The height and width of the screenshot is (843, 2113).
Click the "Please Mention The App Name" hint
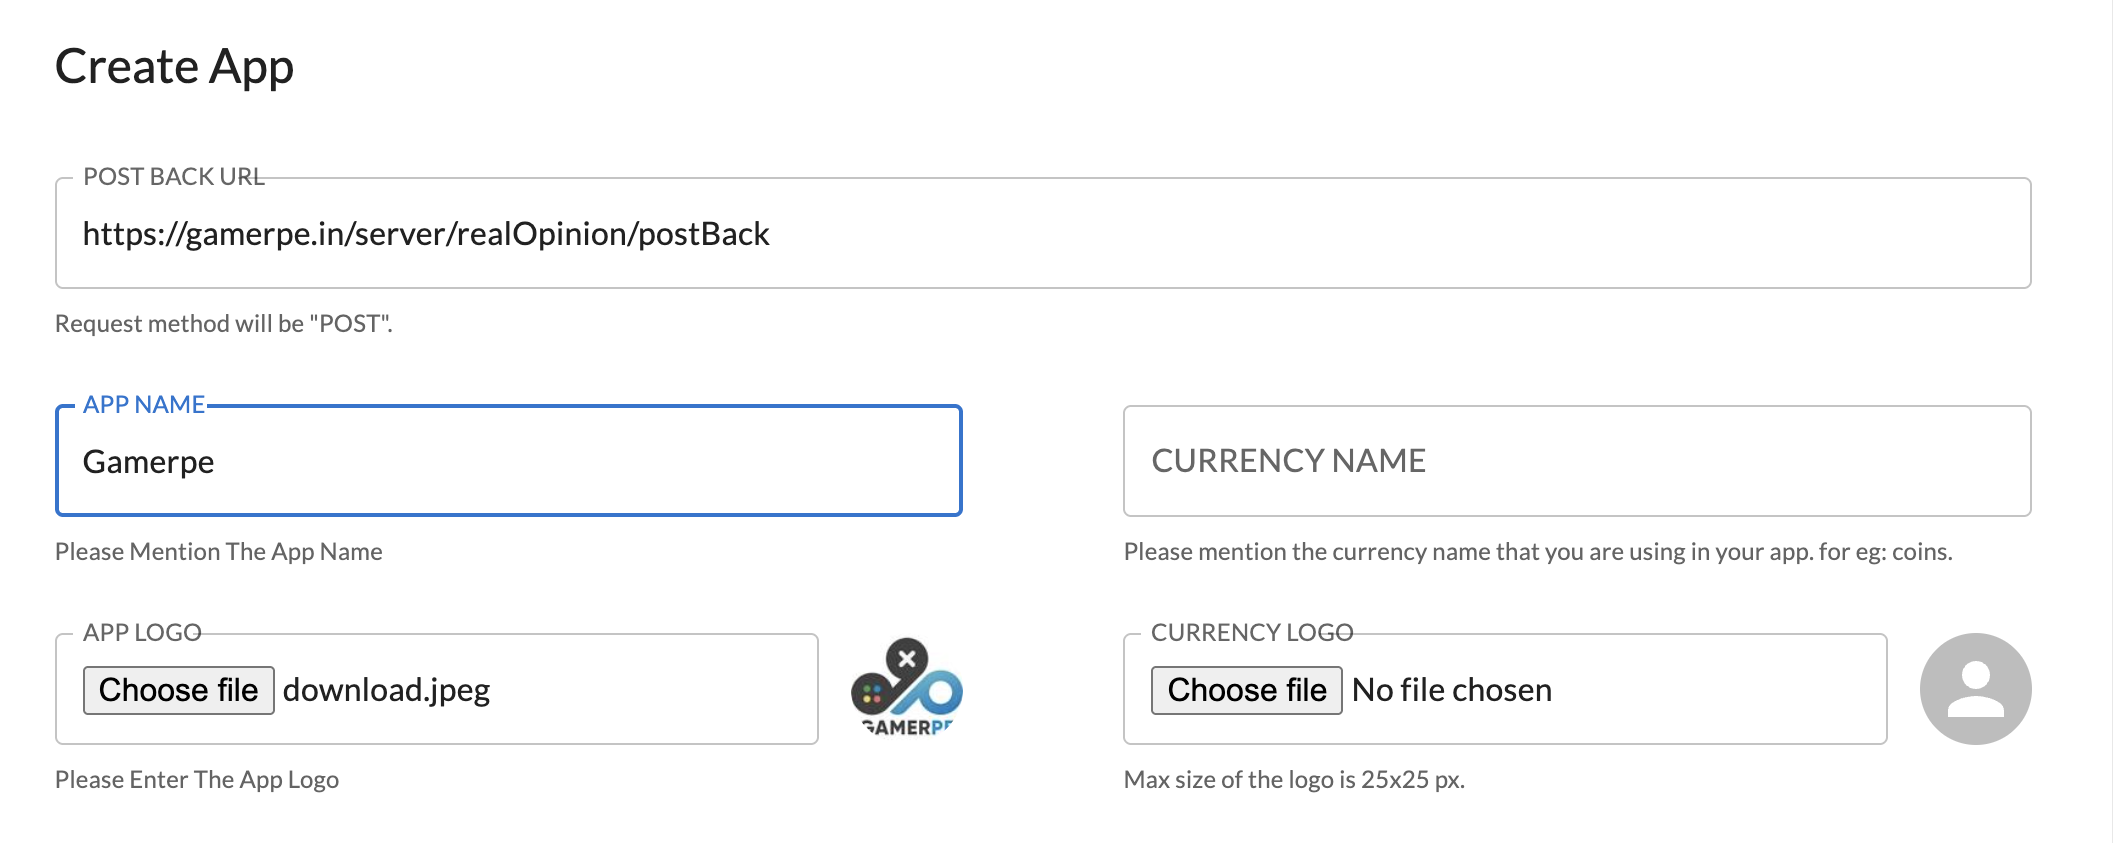coord(218,552)
